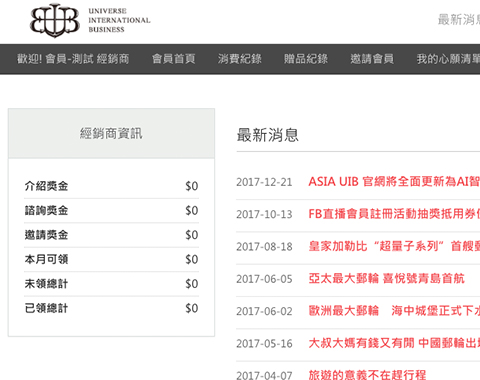Click the 最新消息 section heading
This screenshot has width=480, height=380.
pos(268,135)
